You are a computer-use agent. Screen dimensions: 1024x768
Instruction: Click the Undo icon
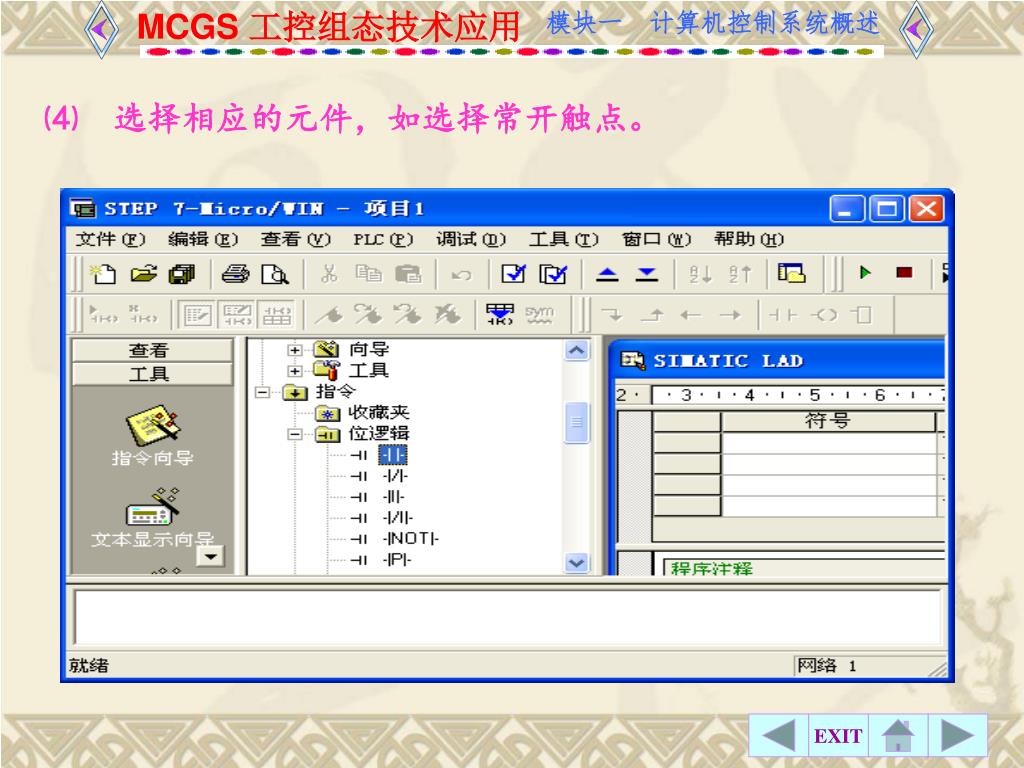[x=461, y=275]
